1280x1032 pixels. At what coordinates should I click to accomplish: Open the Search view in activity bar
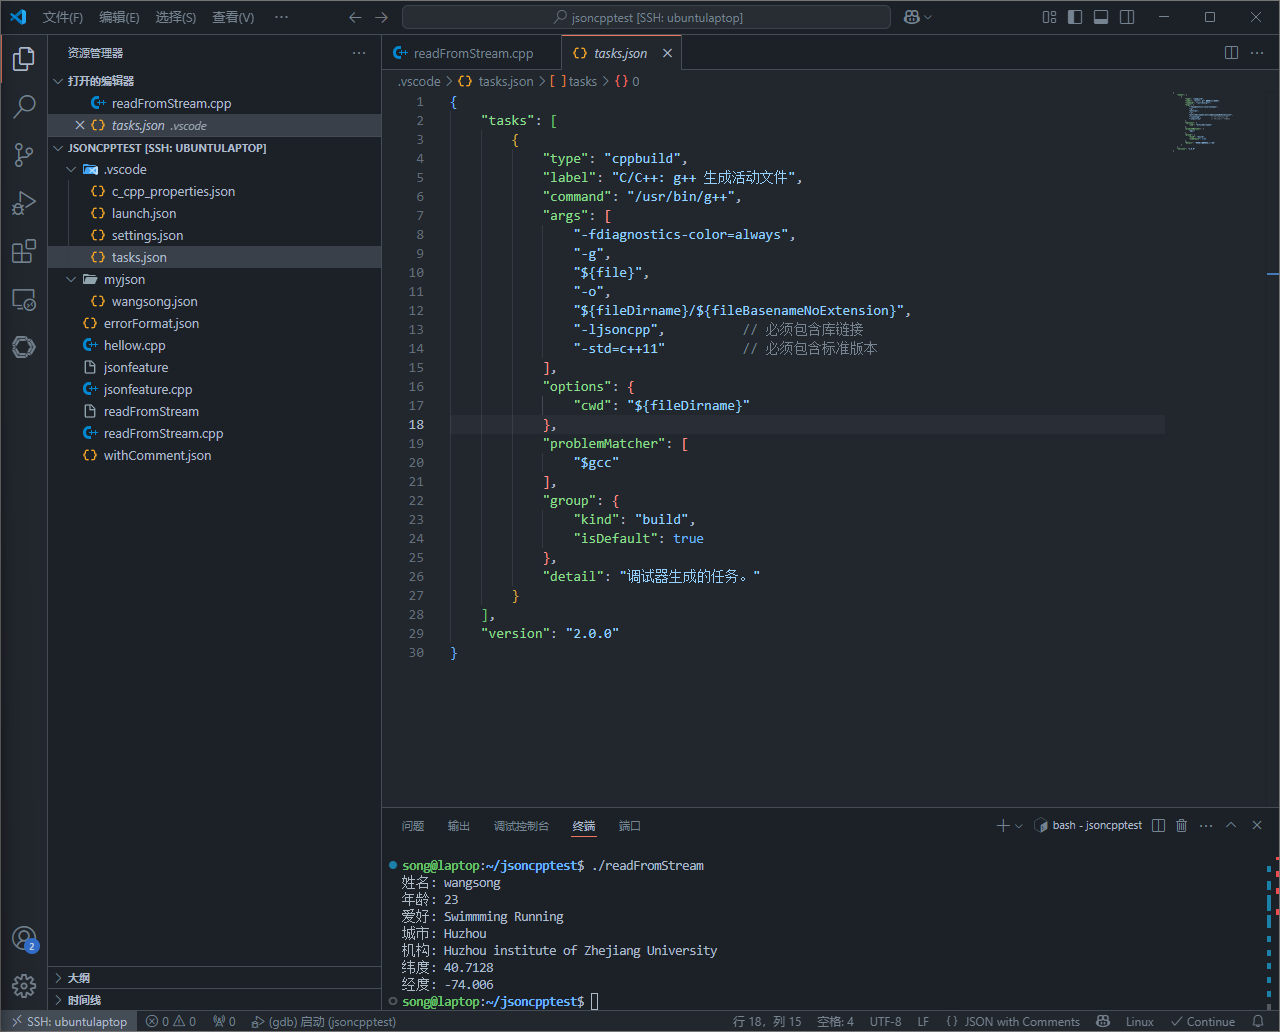click(24, 106)
